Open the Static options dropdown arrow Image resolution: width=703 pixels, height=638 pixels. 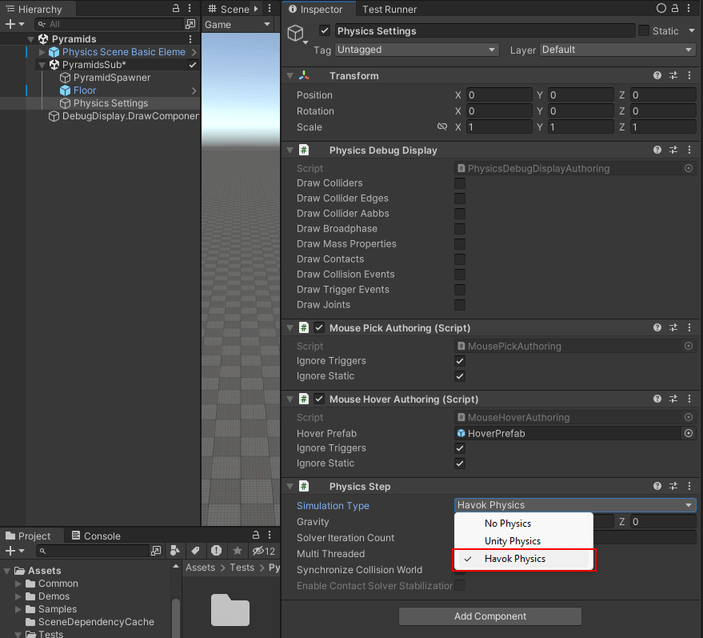691,31
